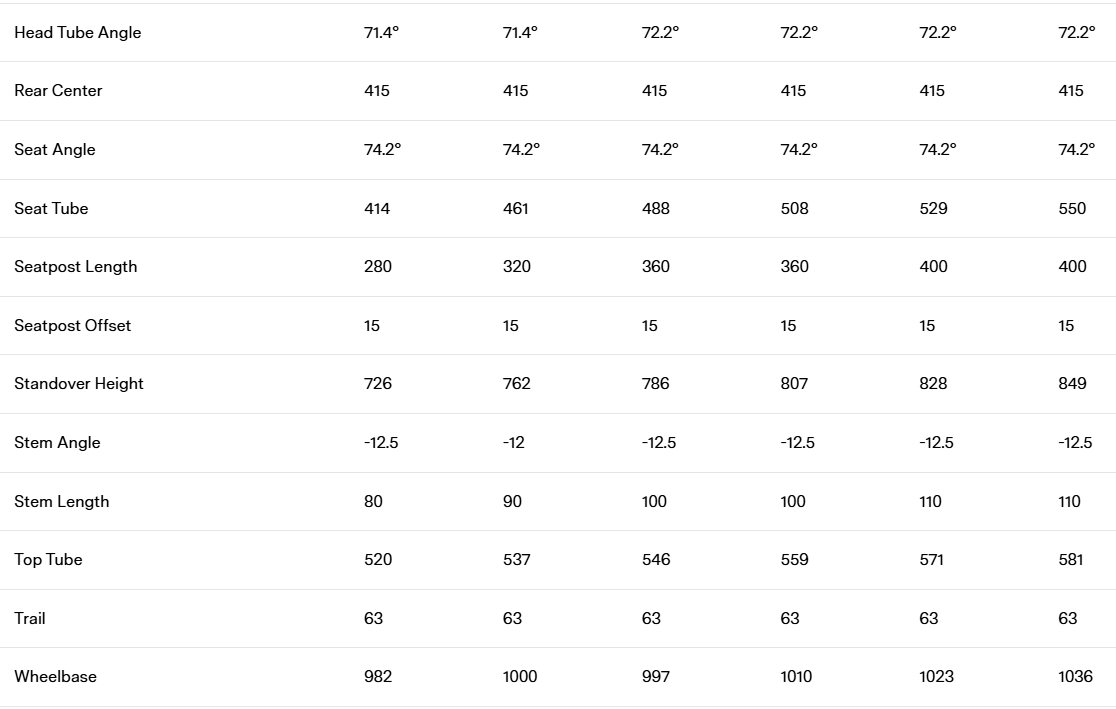Image resolution: width=1116 pixels, height=709 pixels.
Task: Select the Seatpost Offset row label
Action: pos(73,326)
